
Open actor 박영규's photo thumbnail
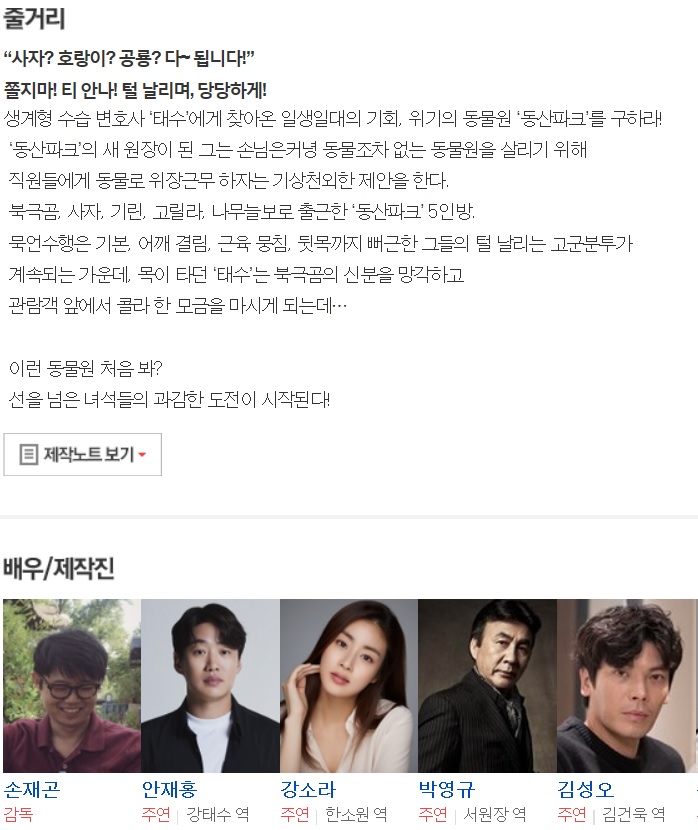tap(487, 685)
